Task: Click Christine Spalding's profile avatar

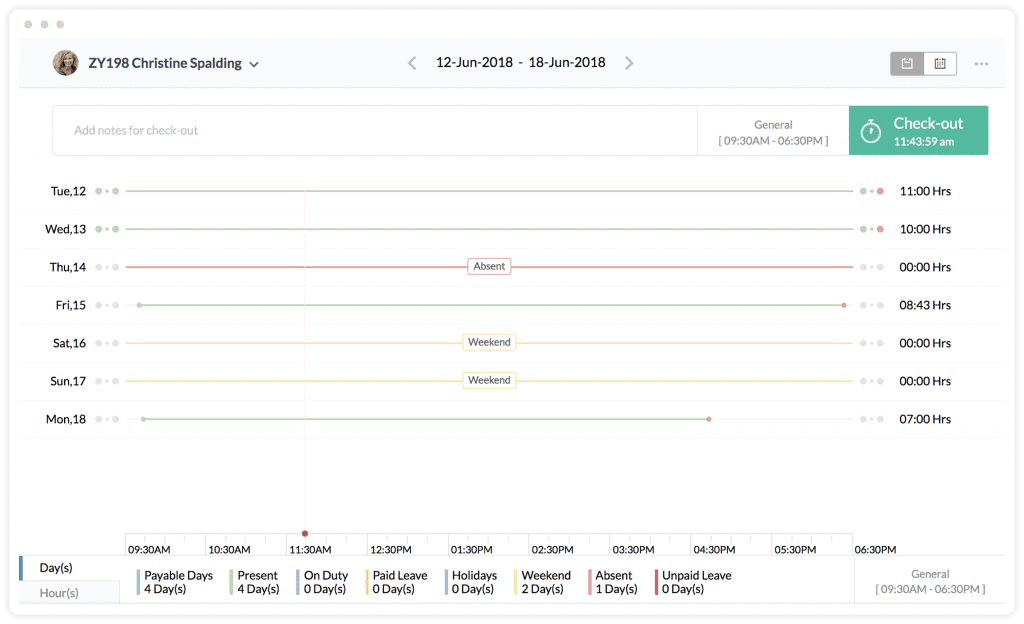Action: point(66,62)
